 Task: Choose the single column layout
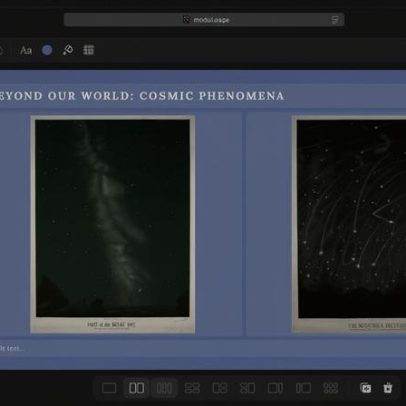(x=109, y=388)
